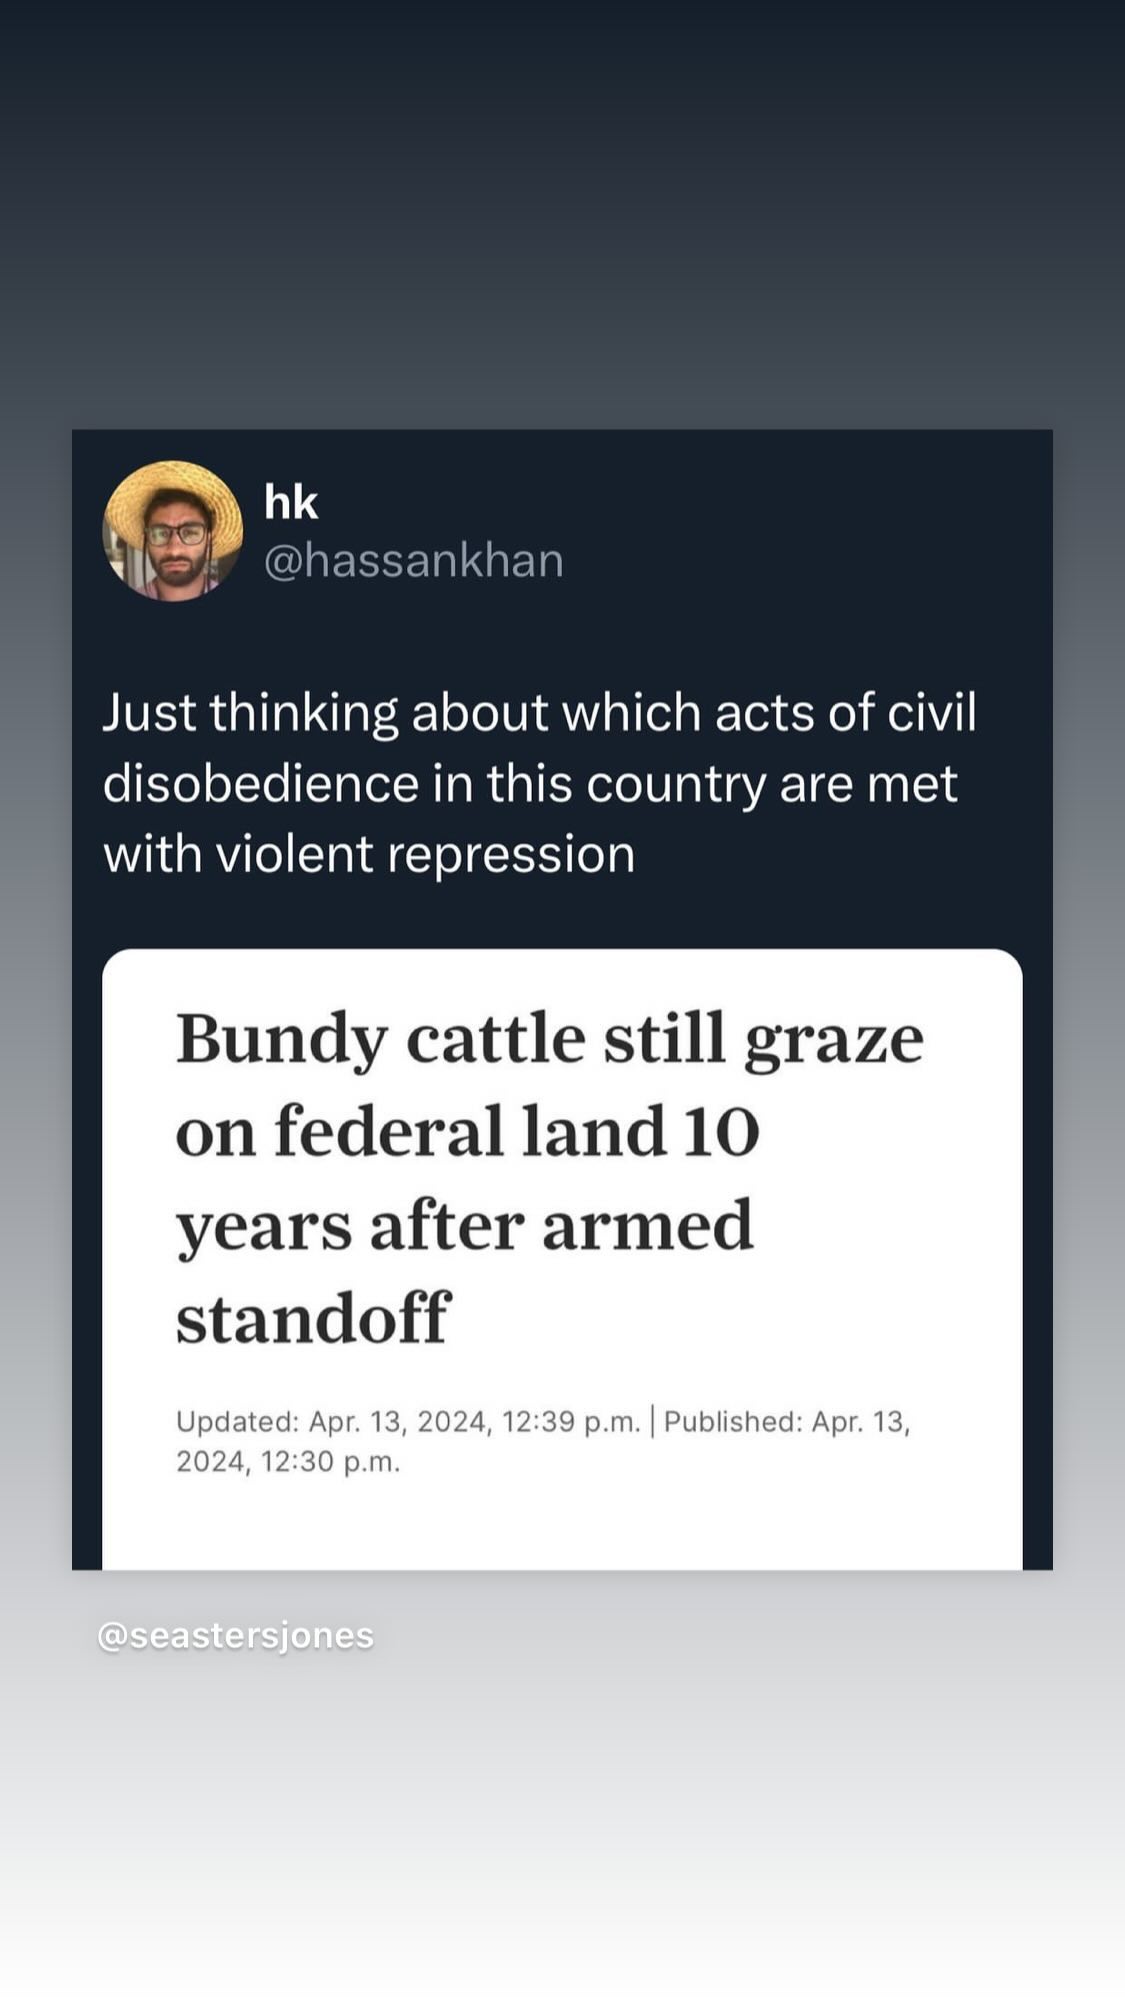Tap the display name "hk"
Image resolution: width=1125 pixels, height=2000 pixels.
(290, 502)
